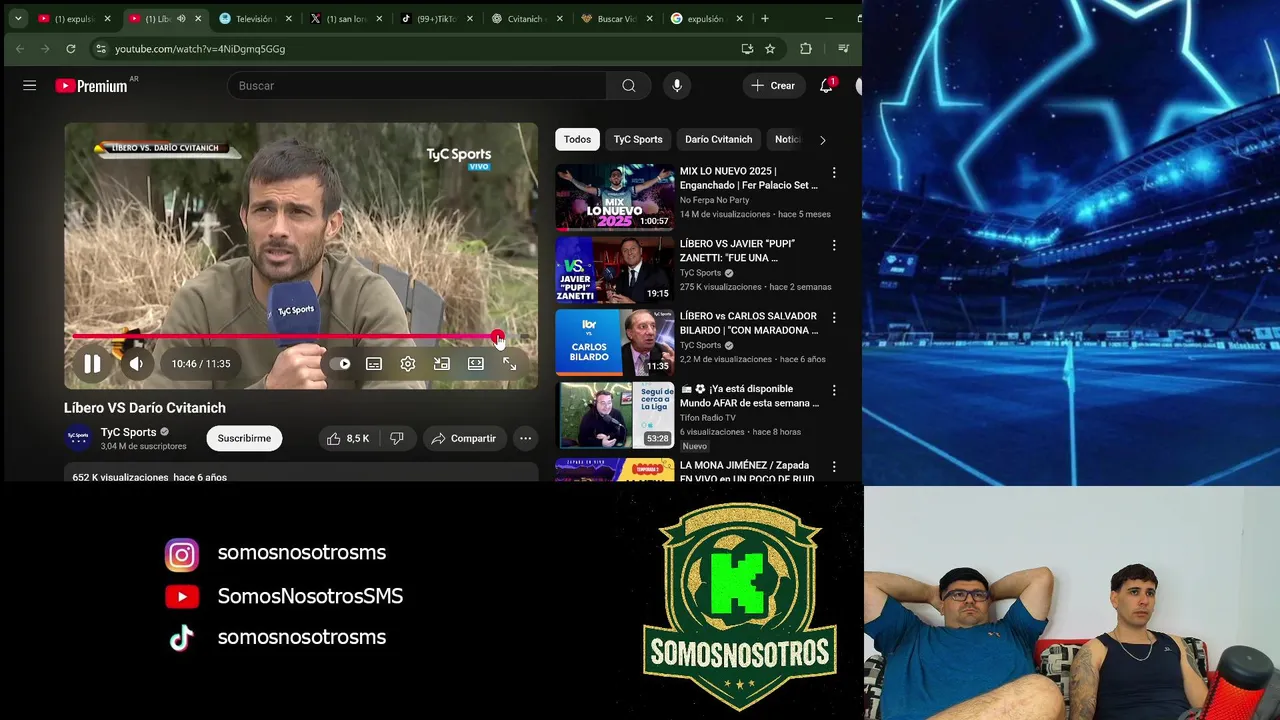Open options for La Mona Jiménez video

[x=834, y=467]
